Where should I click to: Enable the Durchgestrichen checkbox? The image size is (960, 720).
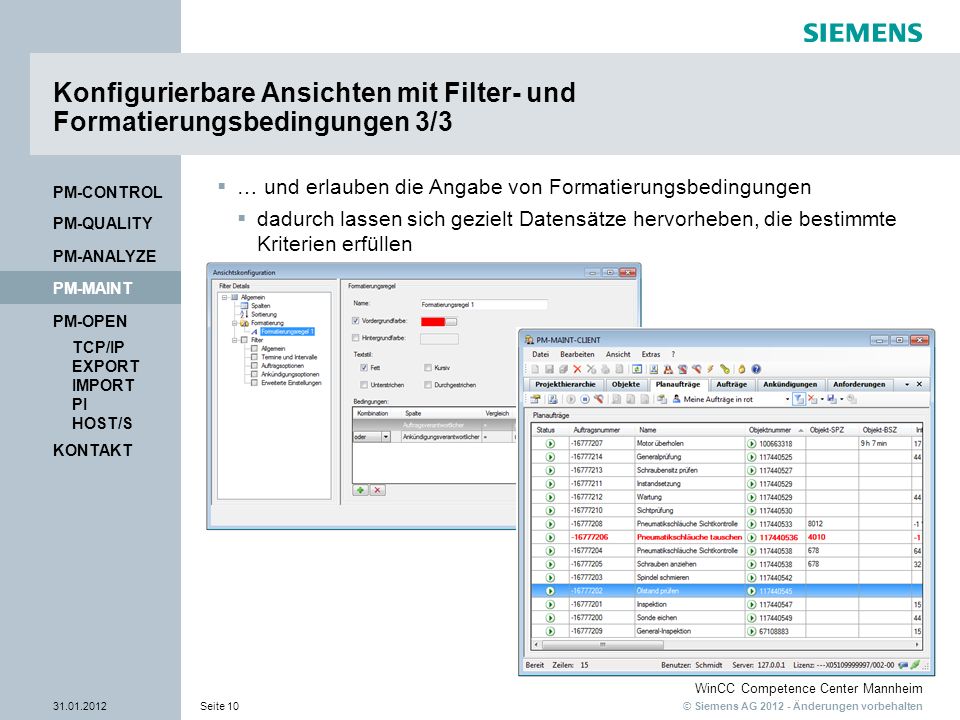tap(428, 385)
